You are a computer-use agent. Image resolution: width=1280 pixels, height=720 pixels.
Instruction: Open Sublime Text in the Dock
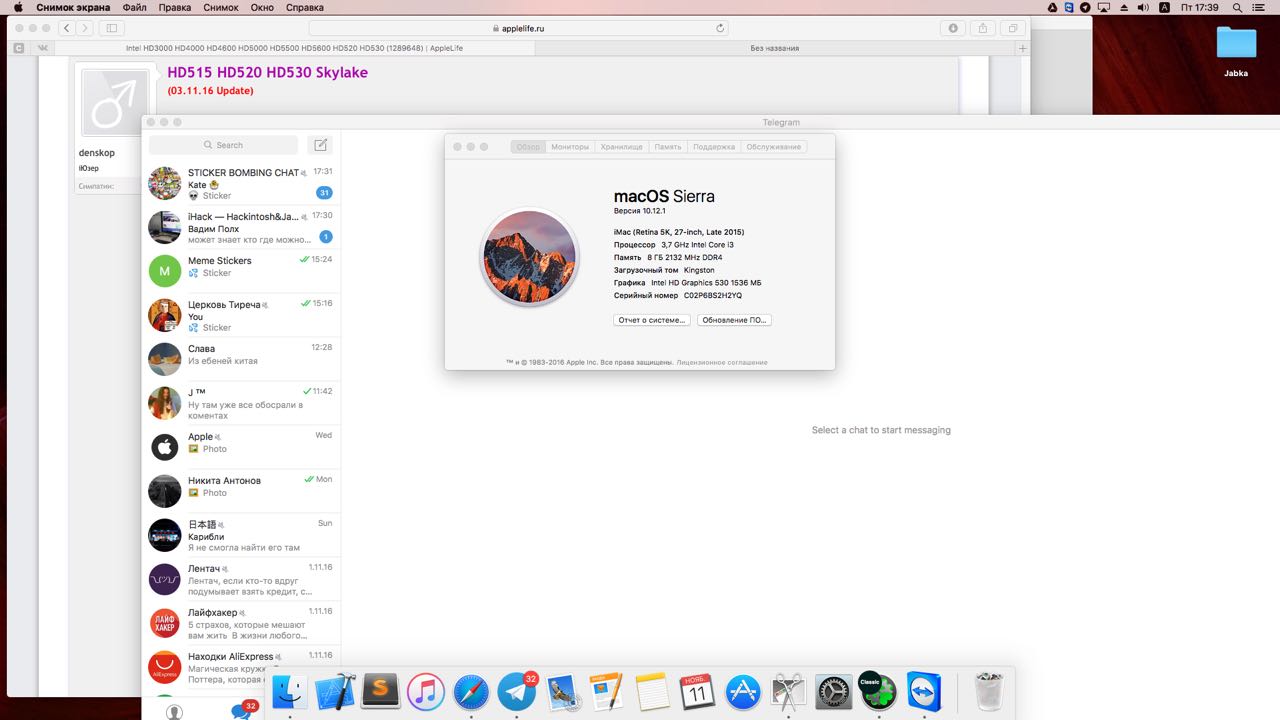(x=381, y=690)
